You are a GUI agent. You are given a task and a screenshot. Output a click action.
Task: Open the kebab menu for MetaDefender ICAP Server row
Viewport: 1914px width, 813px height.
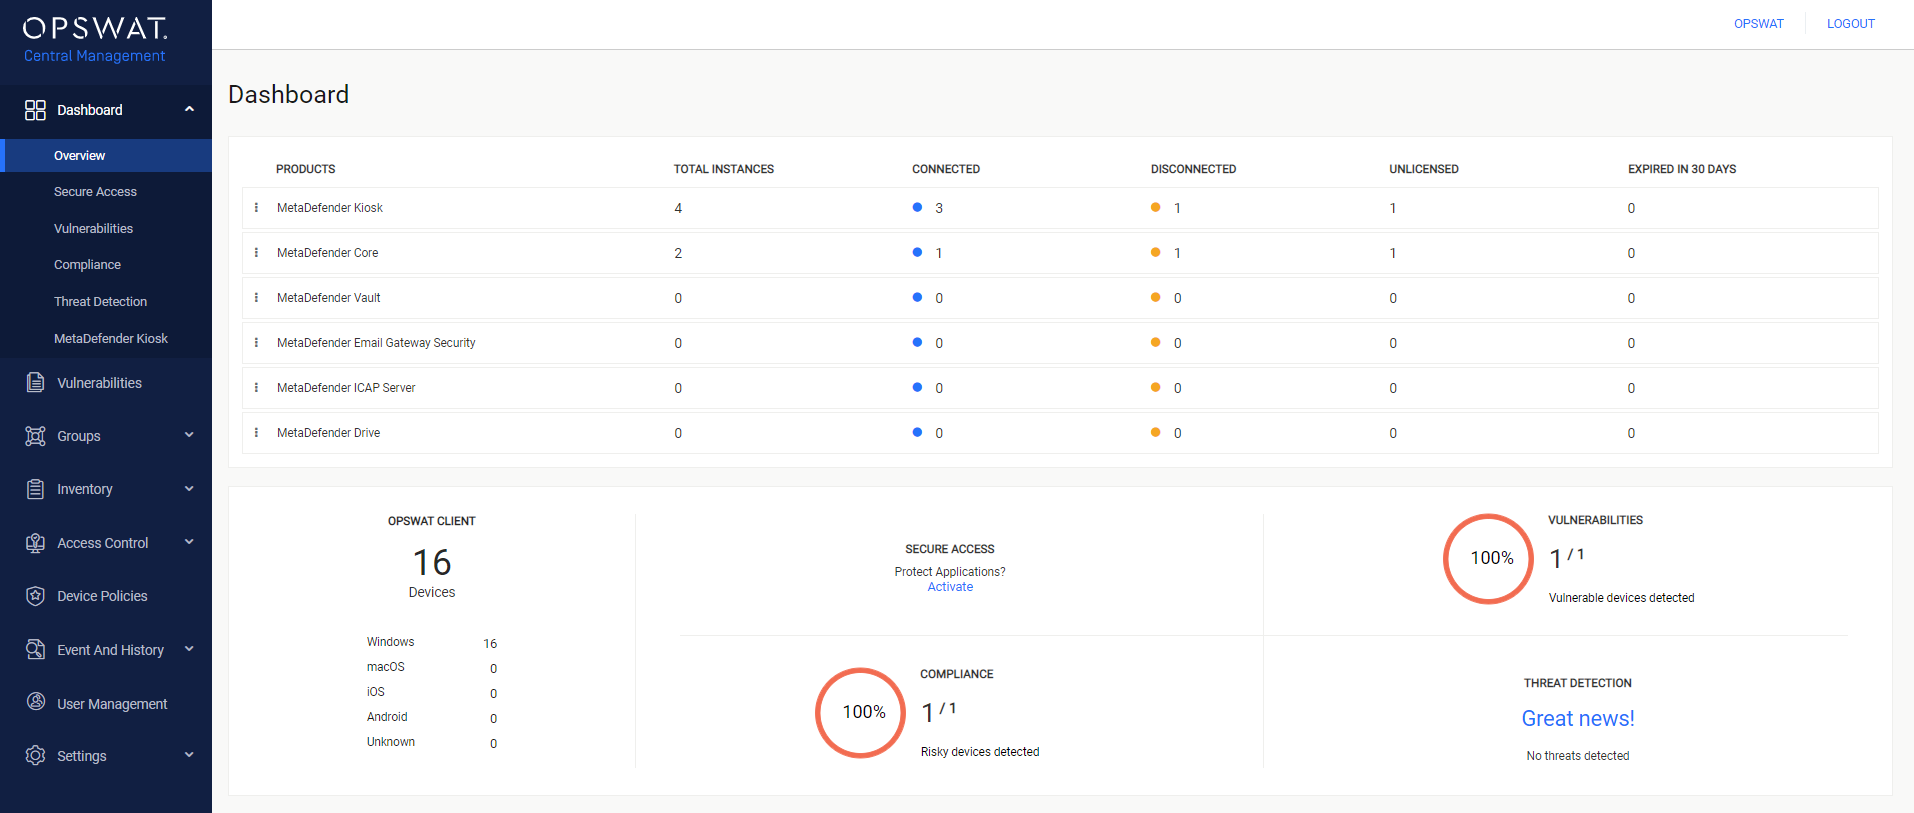[256, 388]
